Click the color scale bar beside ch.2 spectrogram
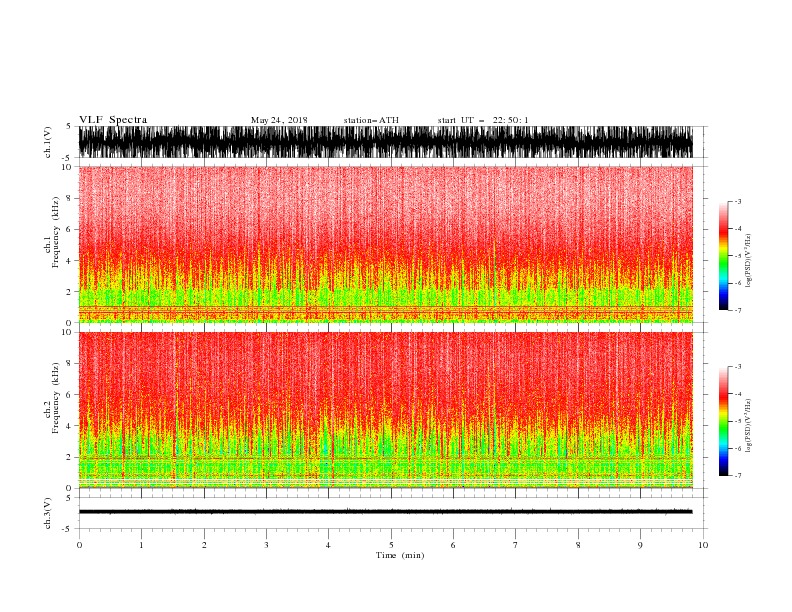Screen dimensions: 792x612 (724, 421)
